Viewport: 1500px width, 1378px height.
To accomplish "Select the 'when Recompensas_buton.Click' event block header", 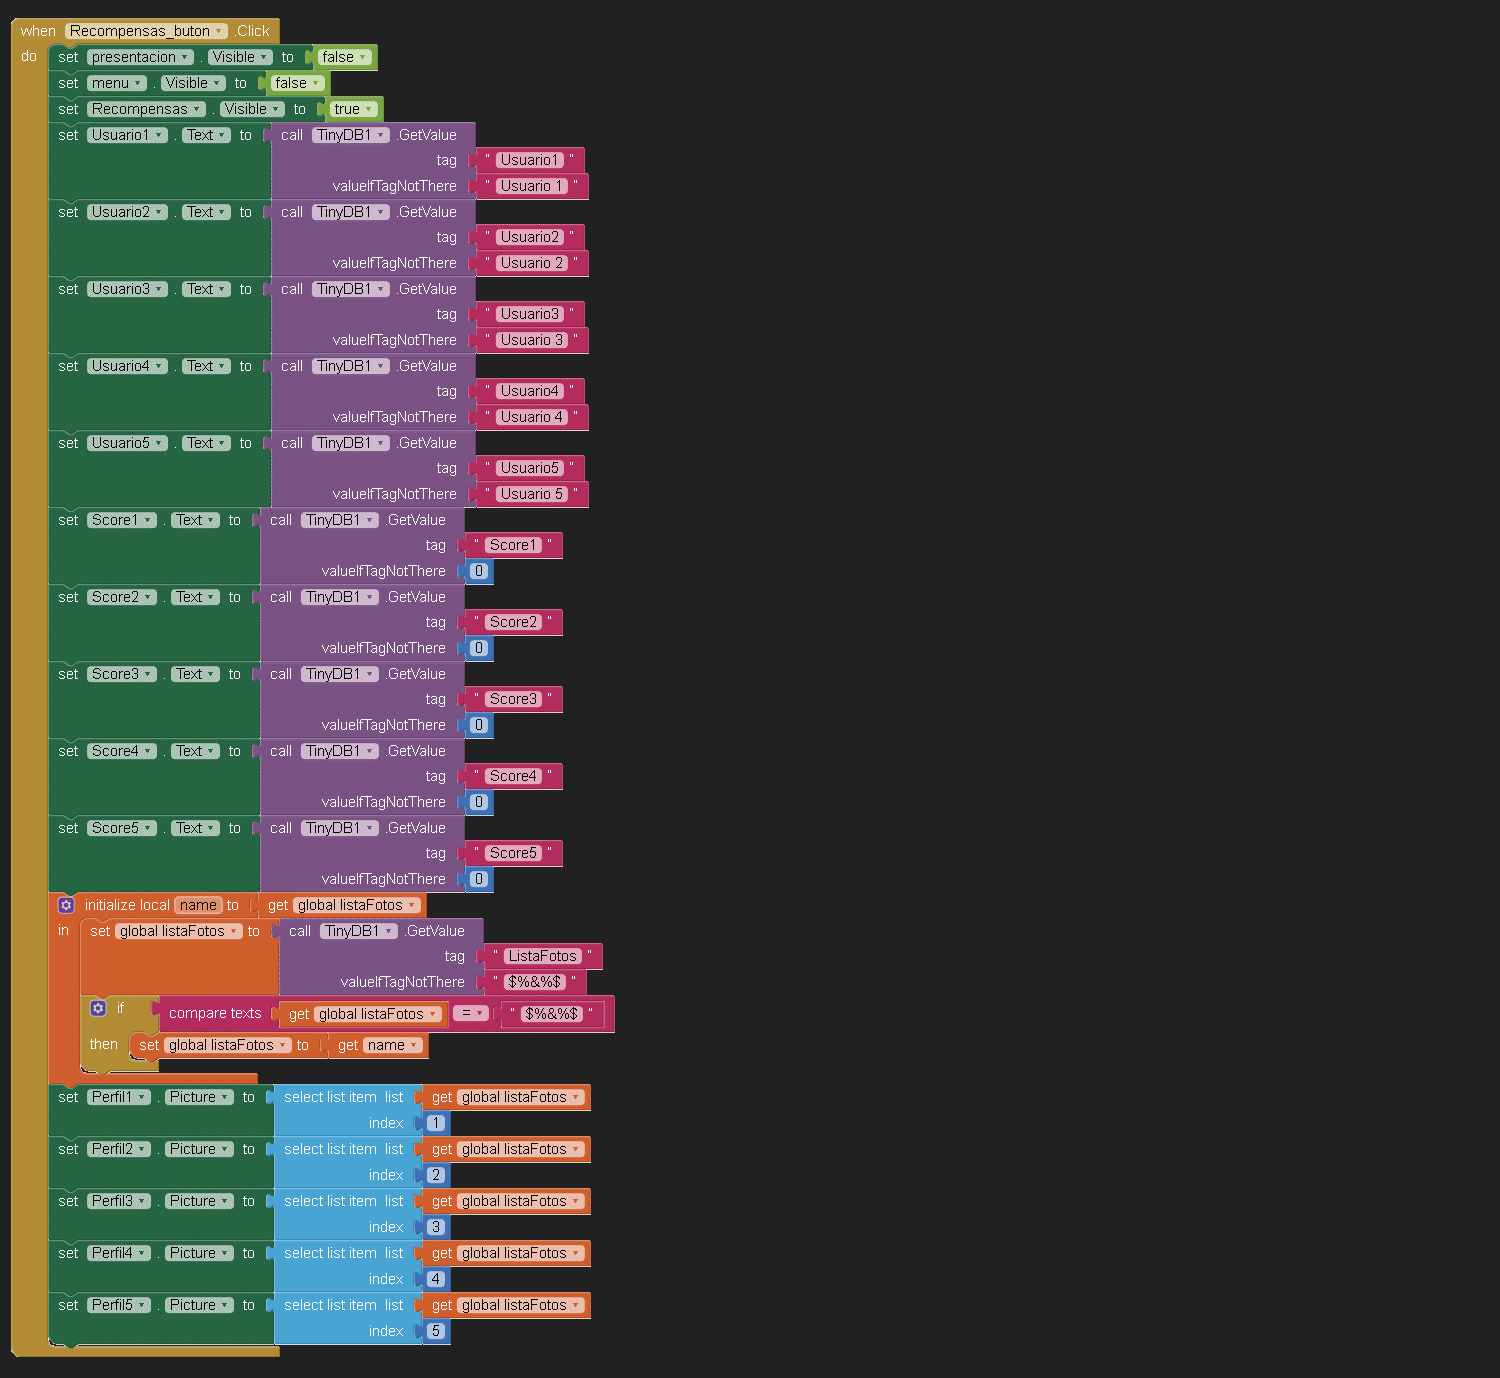I will coord(38,31).
